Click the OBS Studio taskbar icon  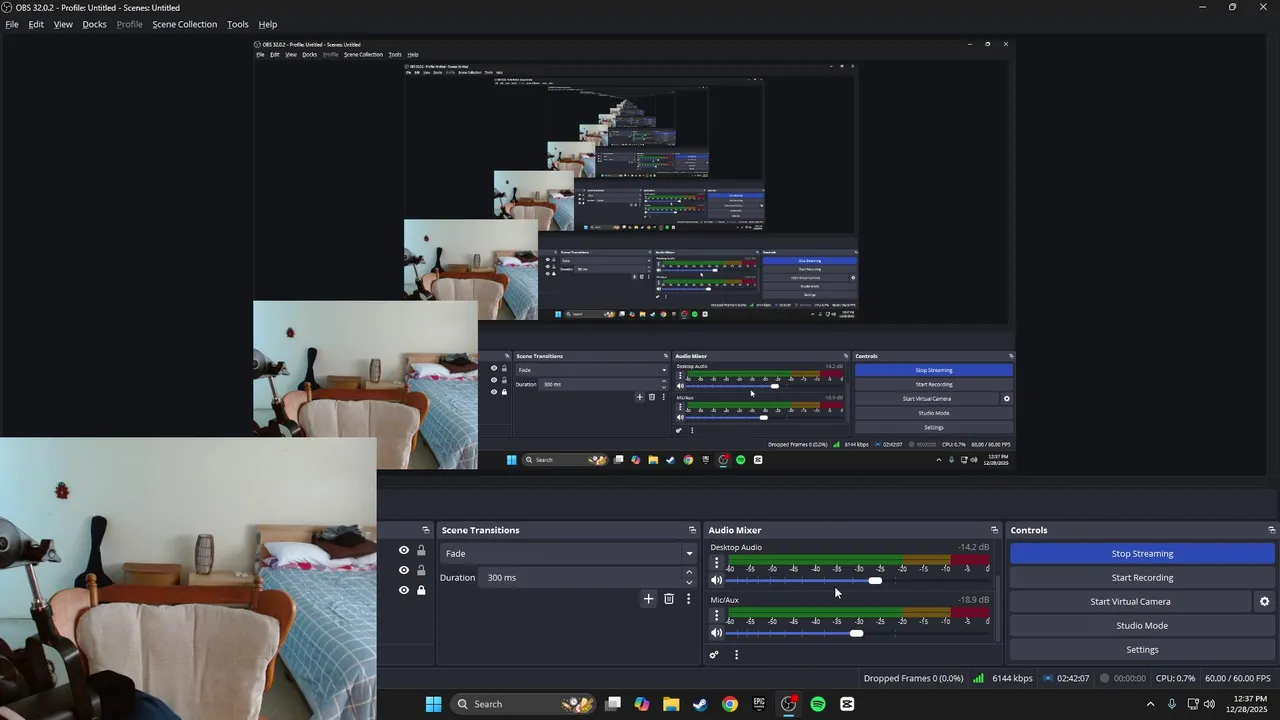click(789, 704)
